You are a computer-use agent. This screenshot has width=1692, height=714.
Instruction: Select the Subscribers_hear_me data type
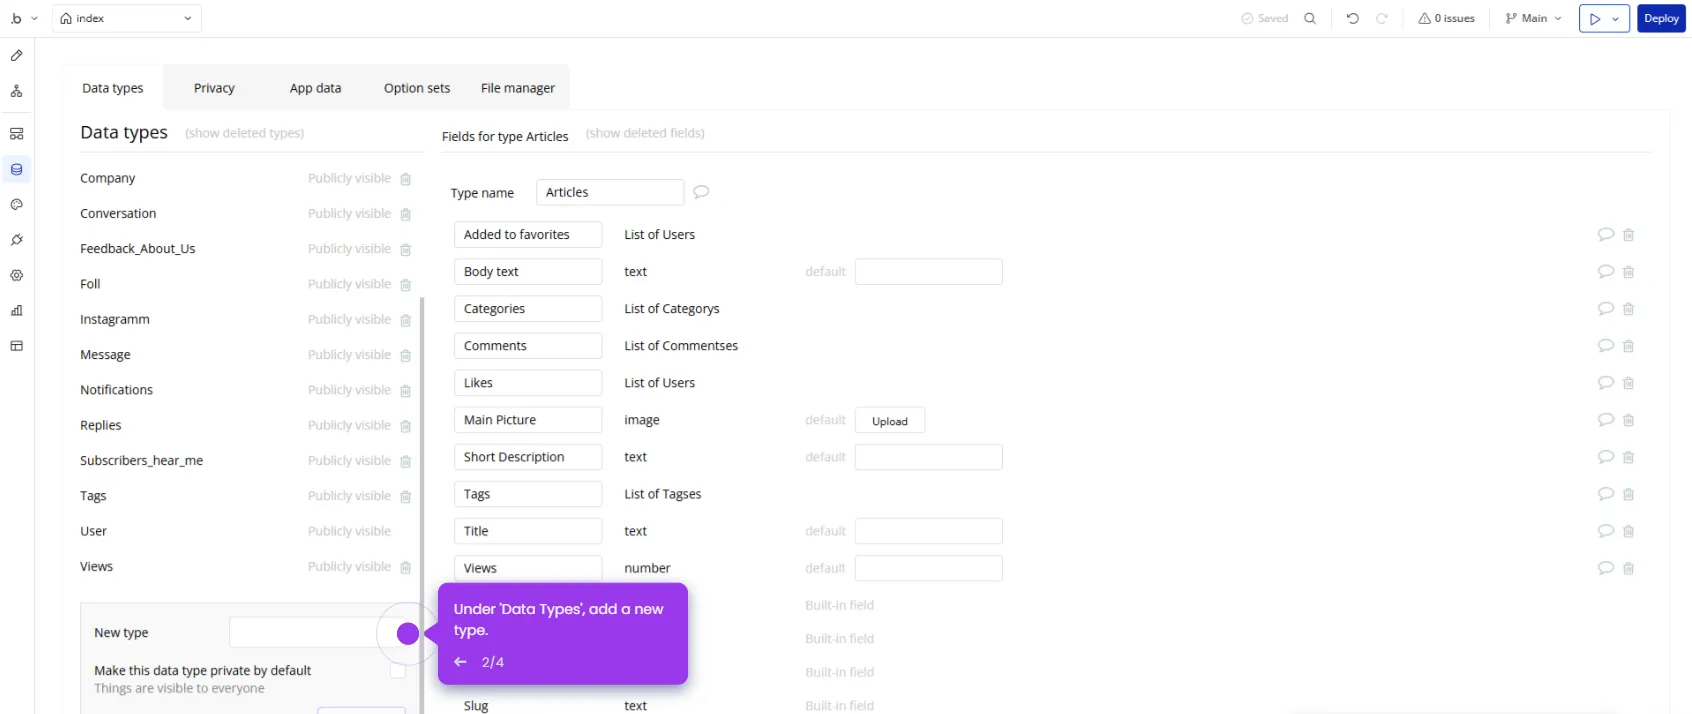(141, 461)
